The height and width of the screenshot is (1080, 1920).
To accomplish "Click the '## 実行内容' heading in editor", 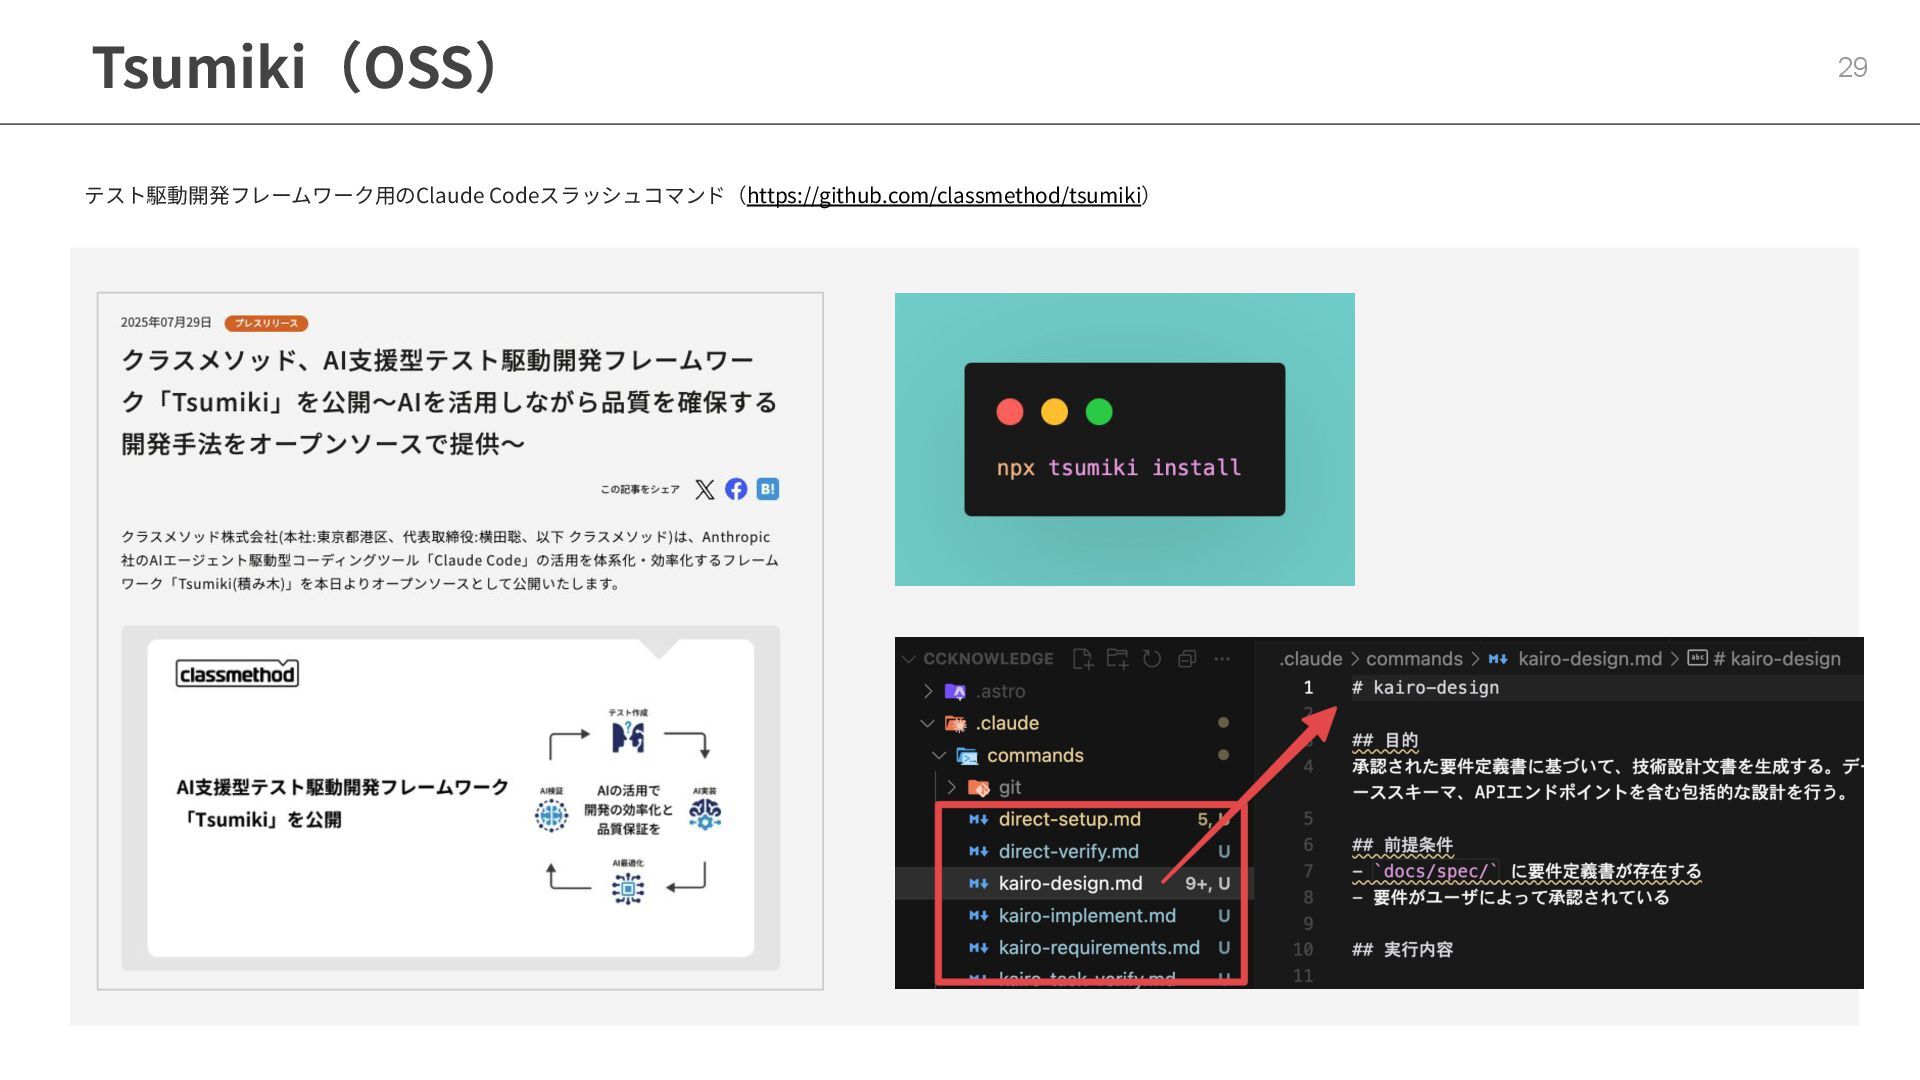I will pos(1402,950).
